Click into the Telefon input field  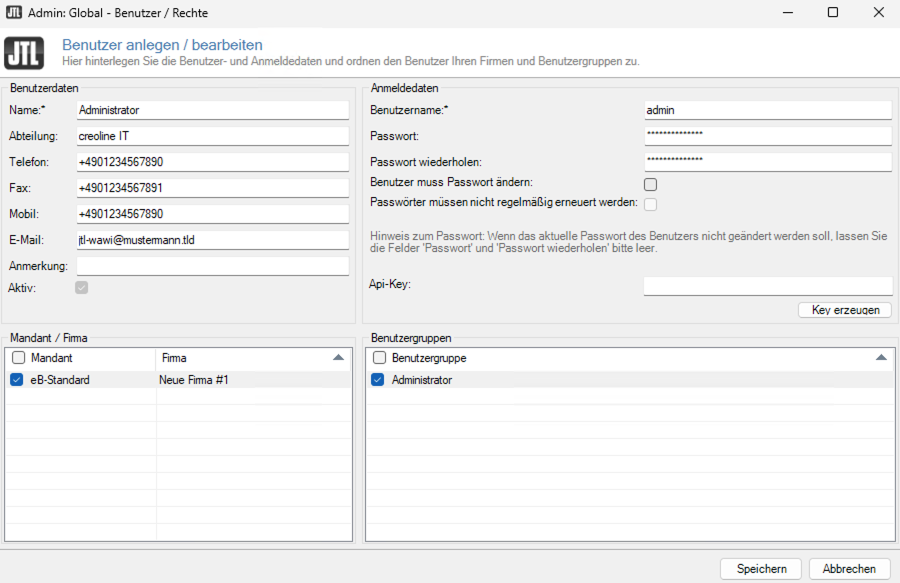212,162
